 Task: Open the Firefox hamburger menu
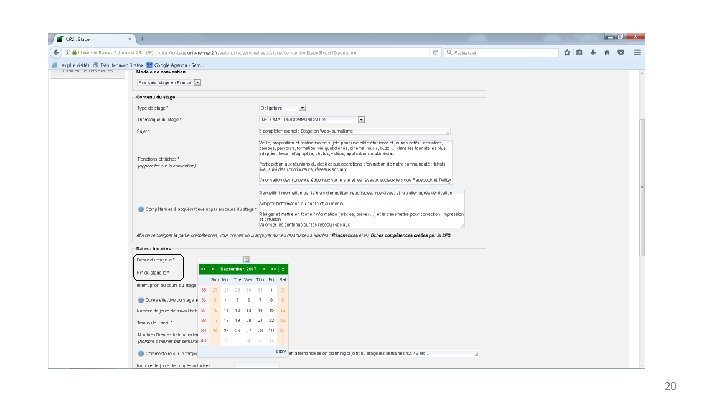[x=637, y=52]
